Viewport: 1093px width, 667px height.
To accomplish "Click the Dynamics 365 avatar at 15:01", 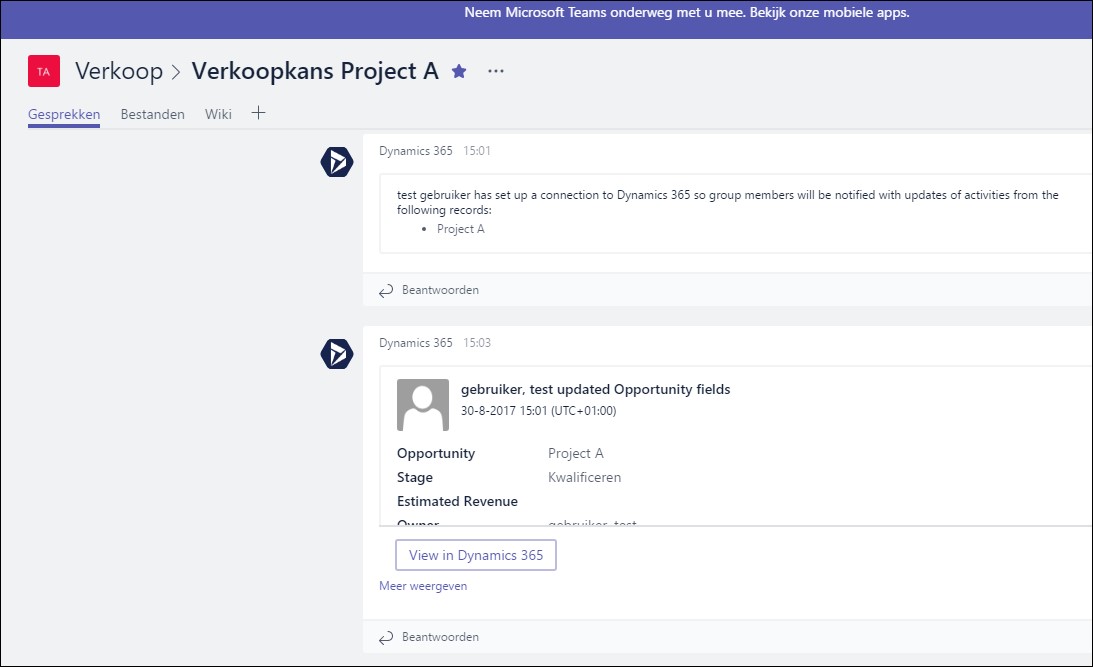I will coord(337,162).
